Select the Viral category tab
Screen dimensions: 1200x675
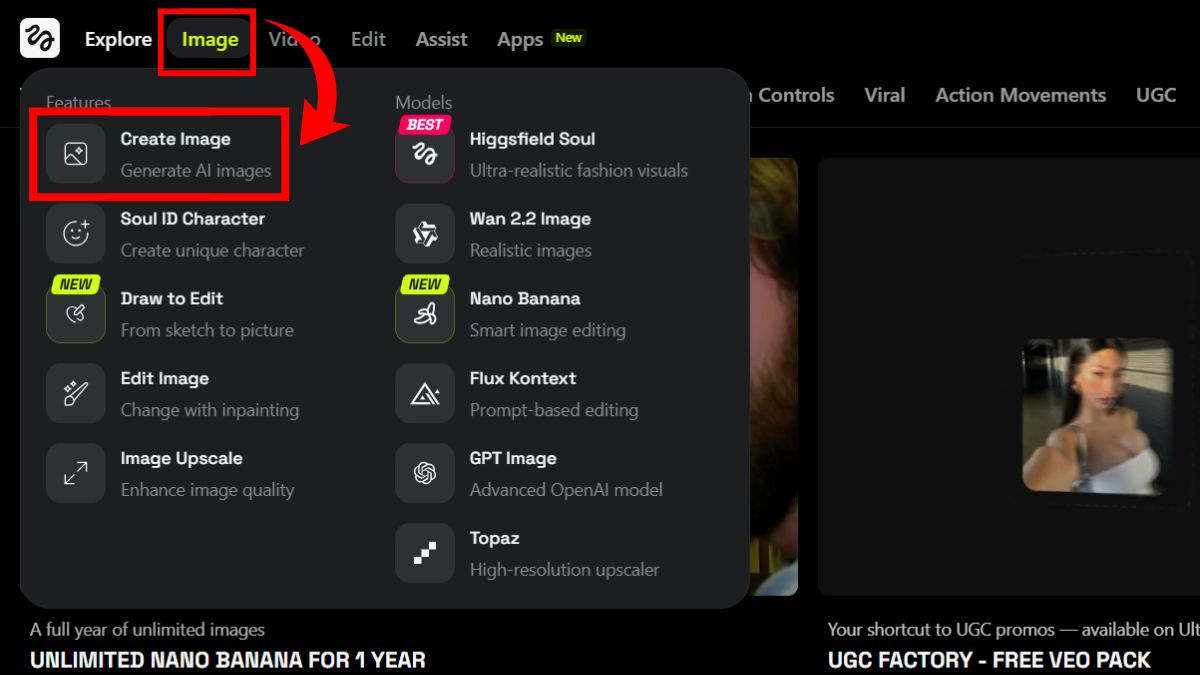pyautogui.click(x=884, y=96)
